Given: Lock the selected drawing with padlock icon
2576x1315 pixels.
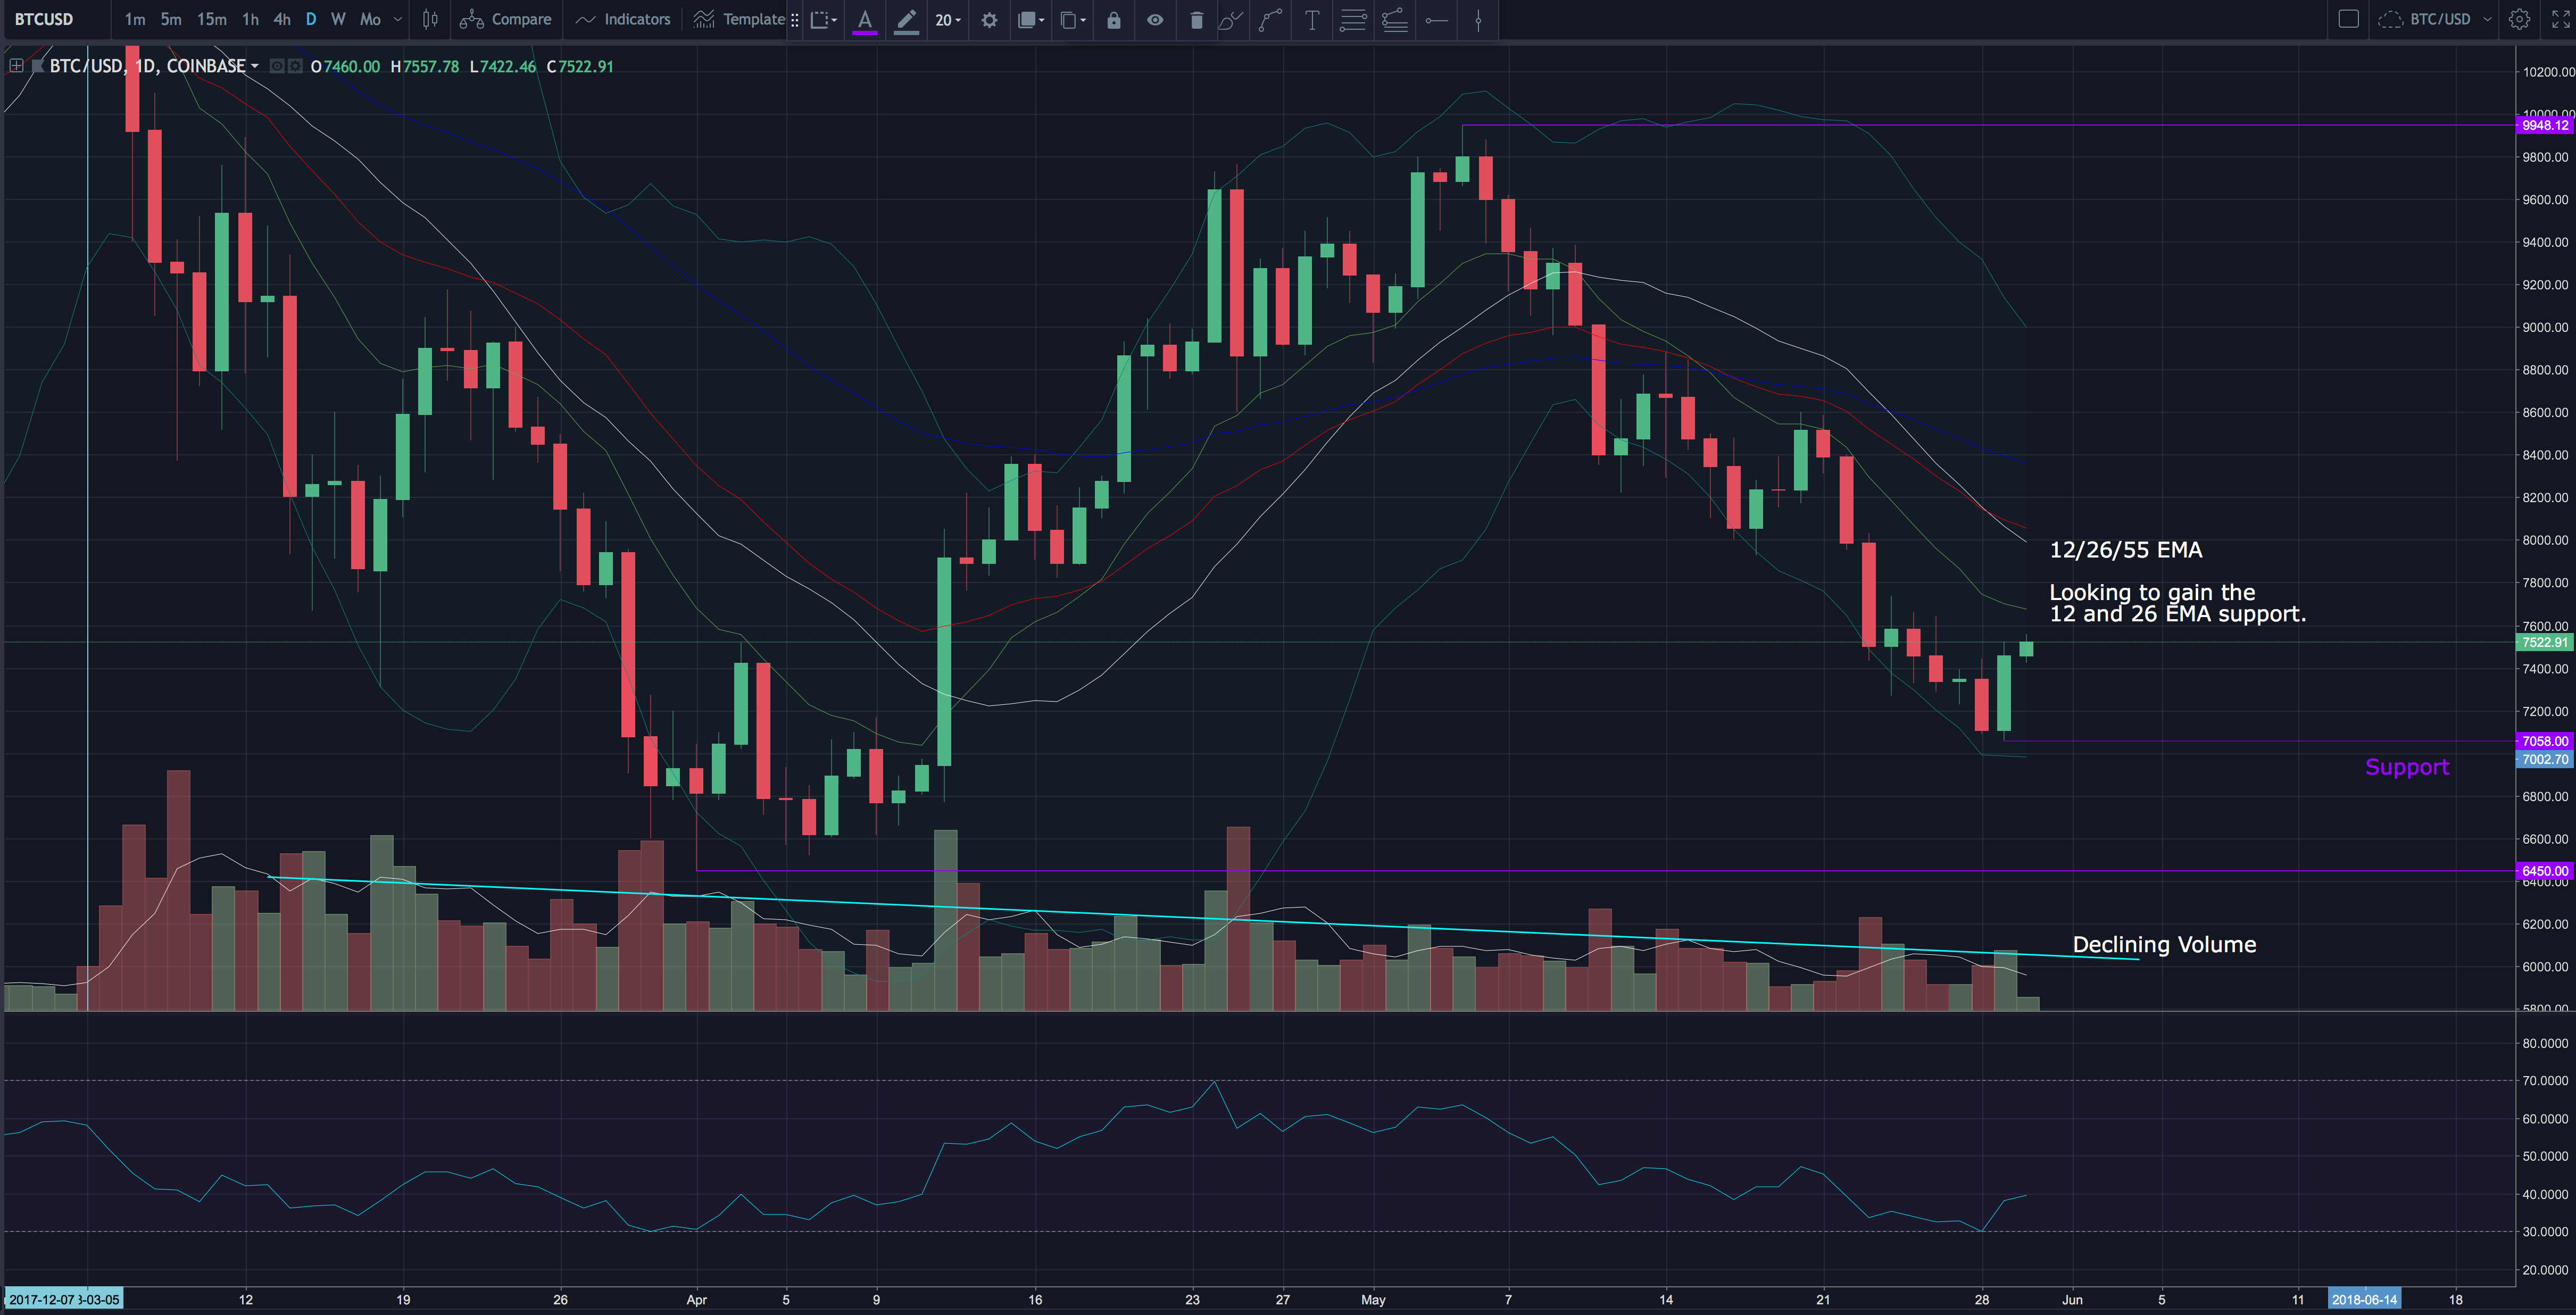Looking at the screenshot, I should point(1114,19).
